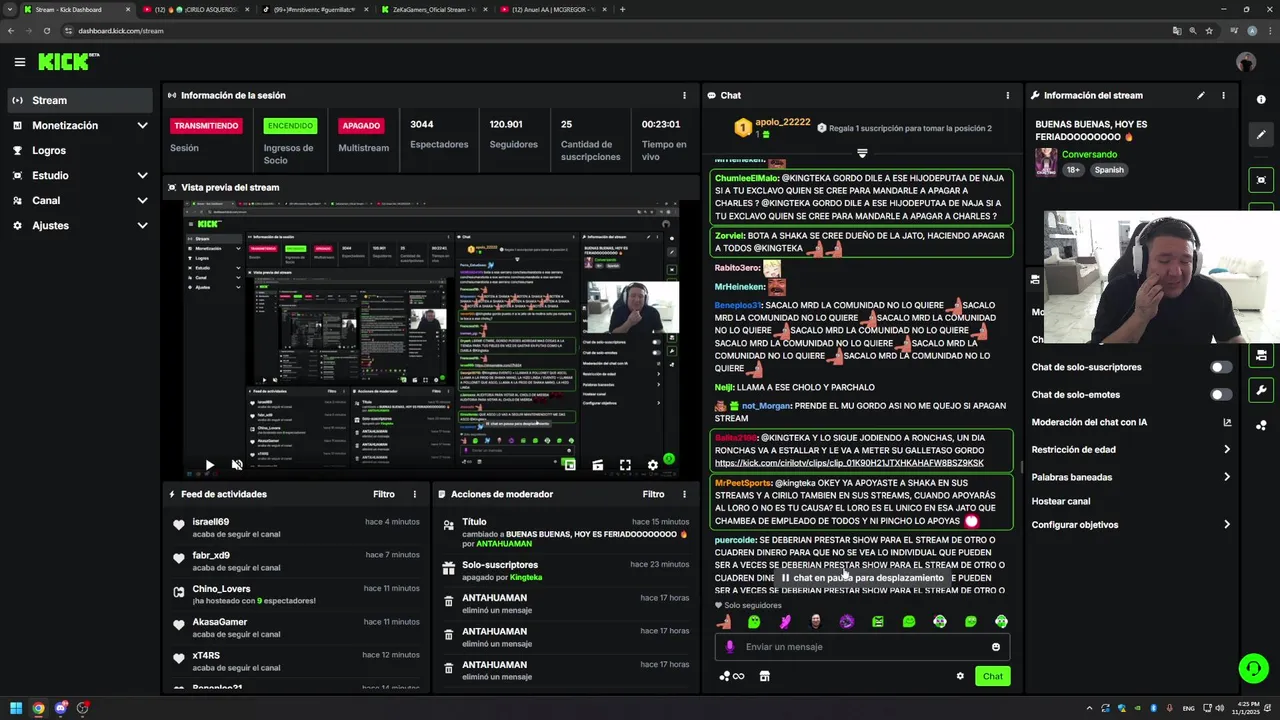Open the shop icon below chat input
Screen dimensions: 1280x720
coord(765,676)
